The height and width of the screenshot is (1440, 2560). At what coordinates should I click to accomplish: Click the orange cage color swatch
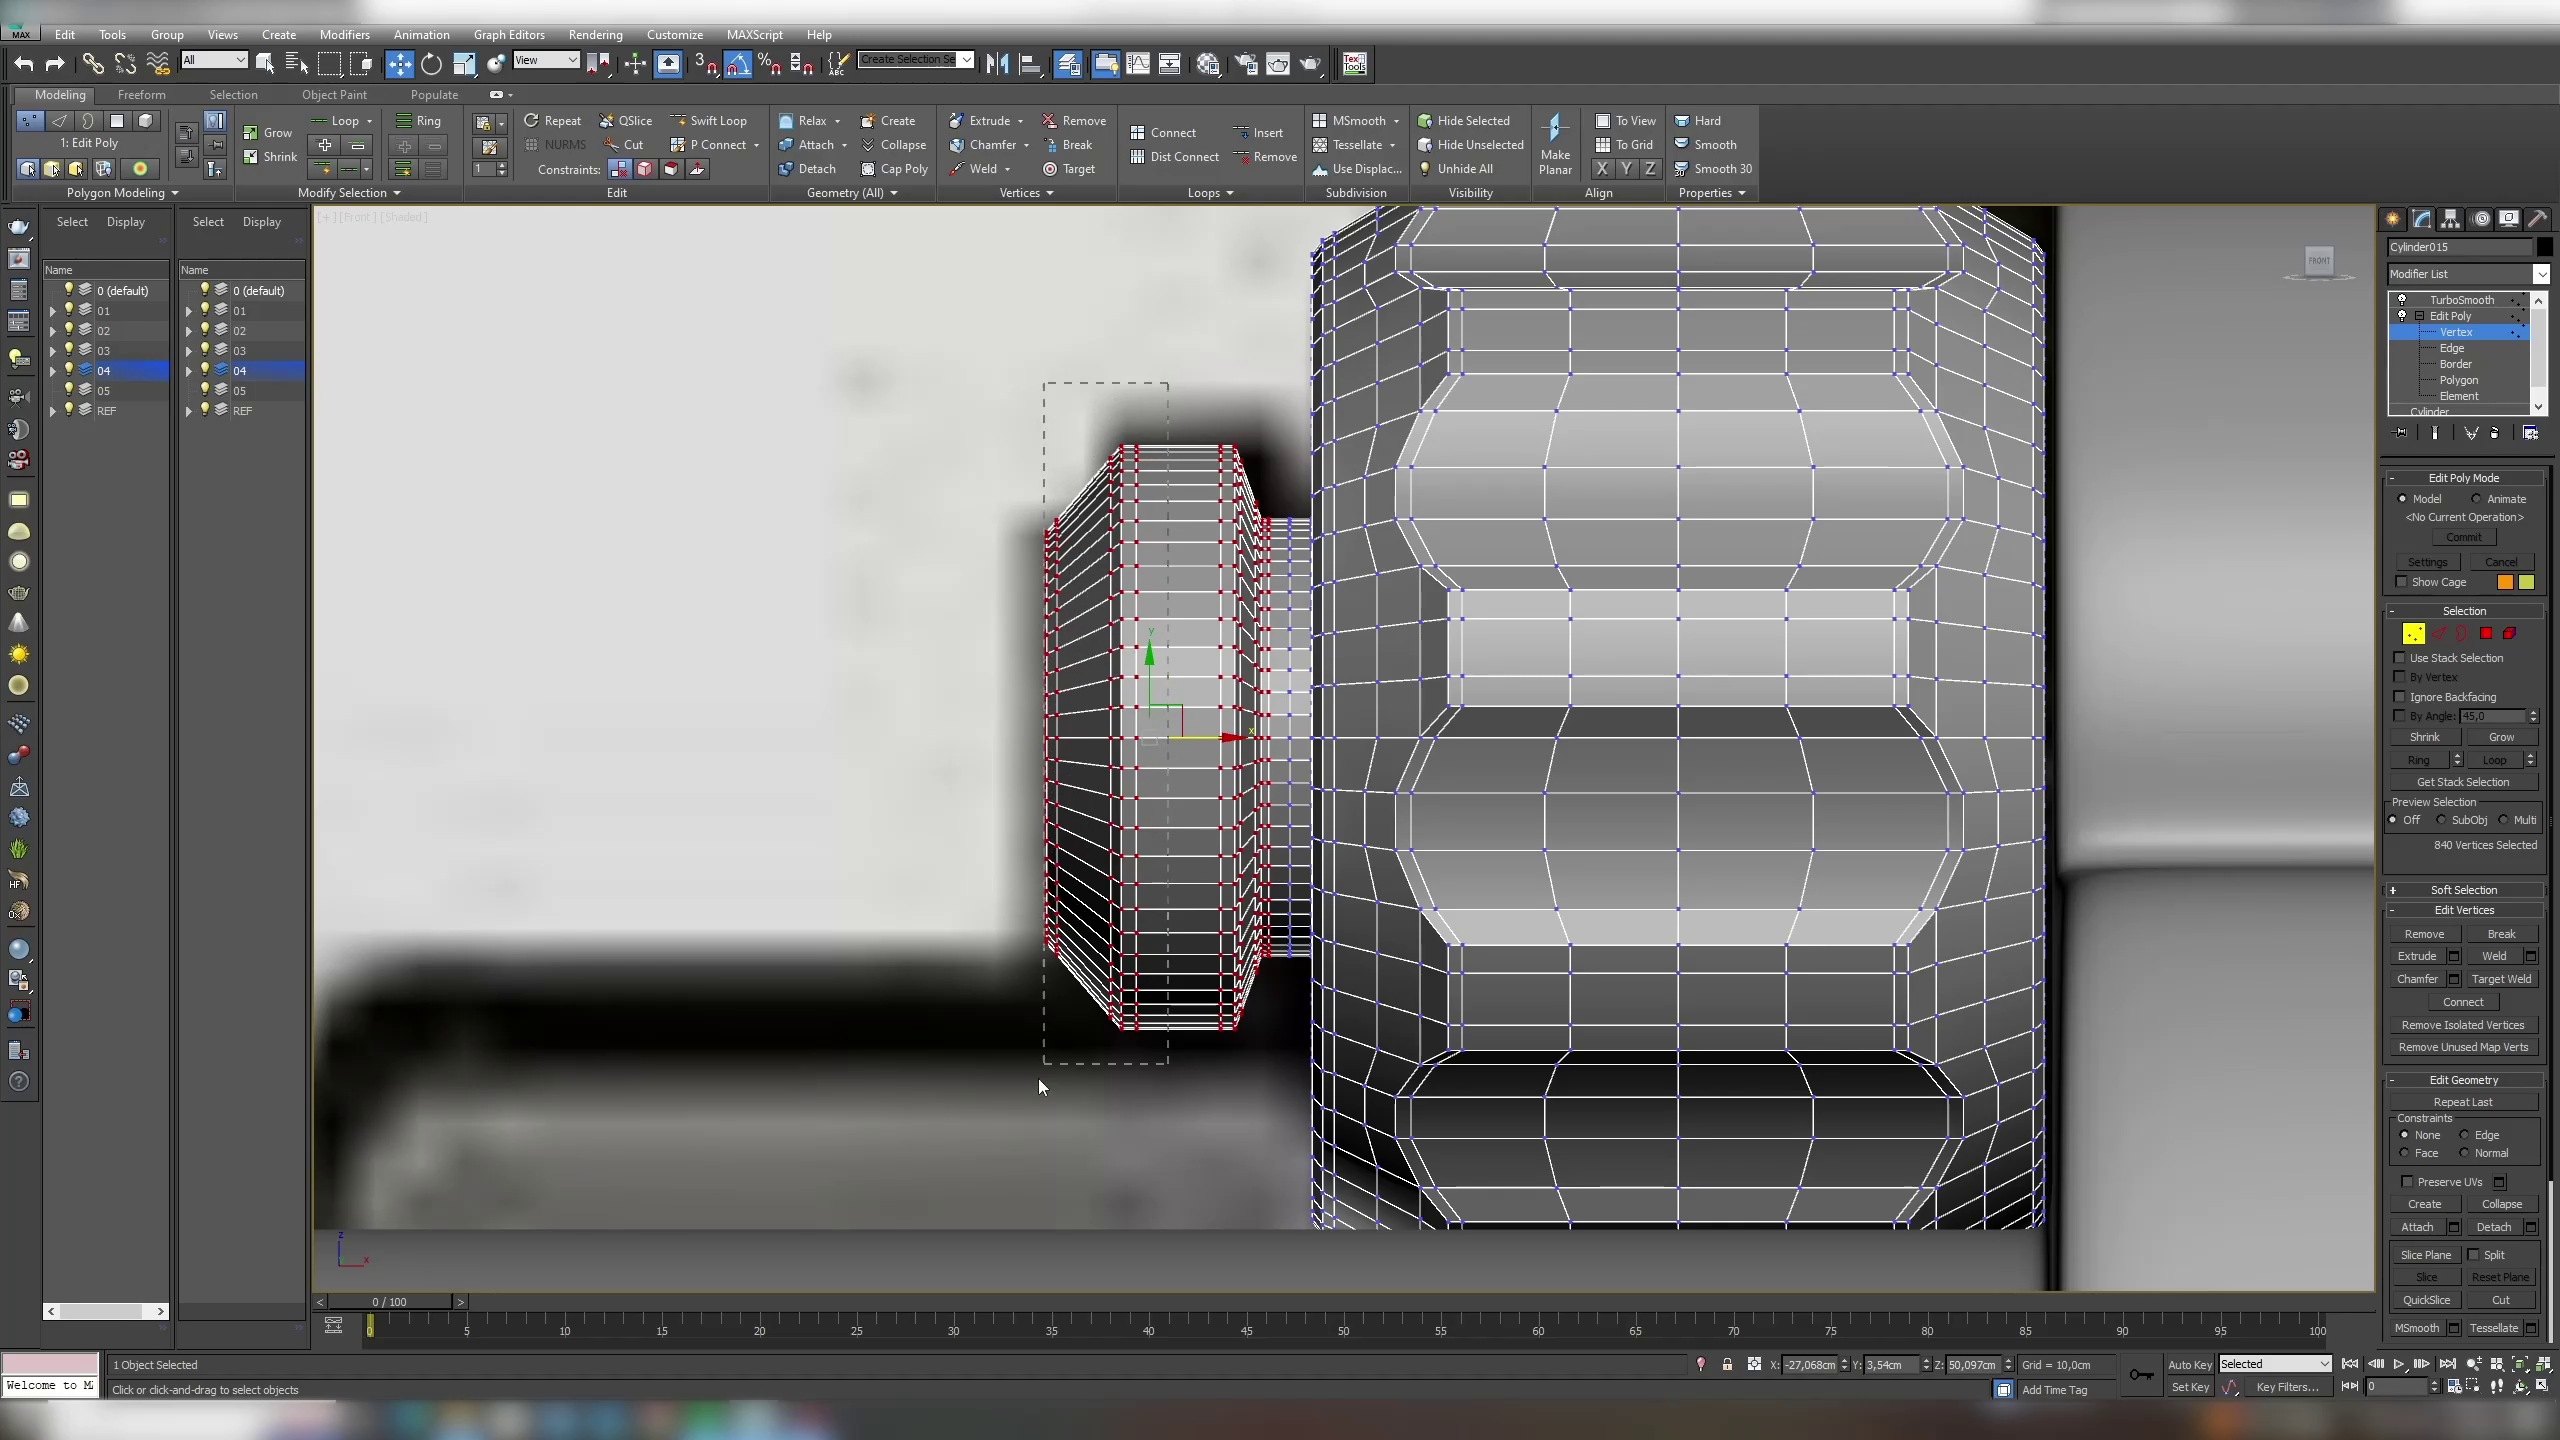2505,582
